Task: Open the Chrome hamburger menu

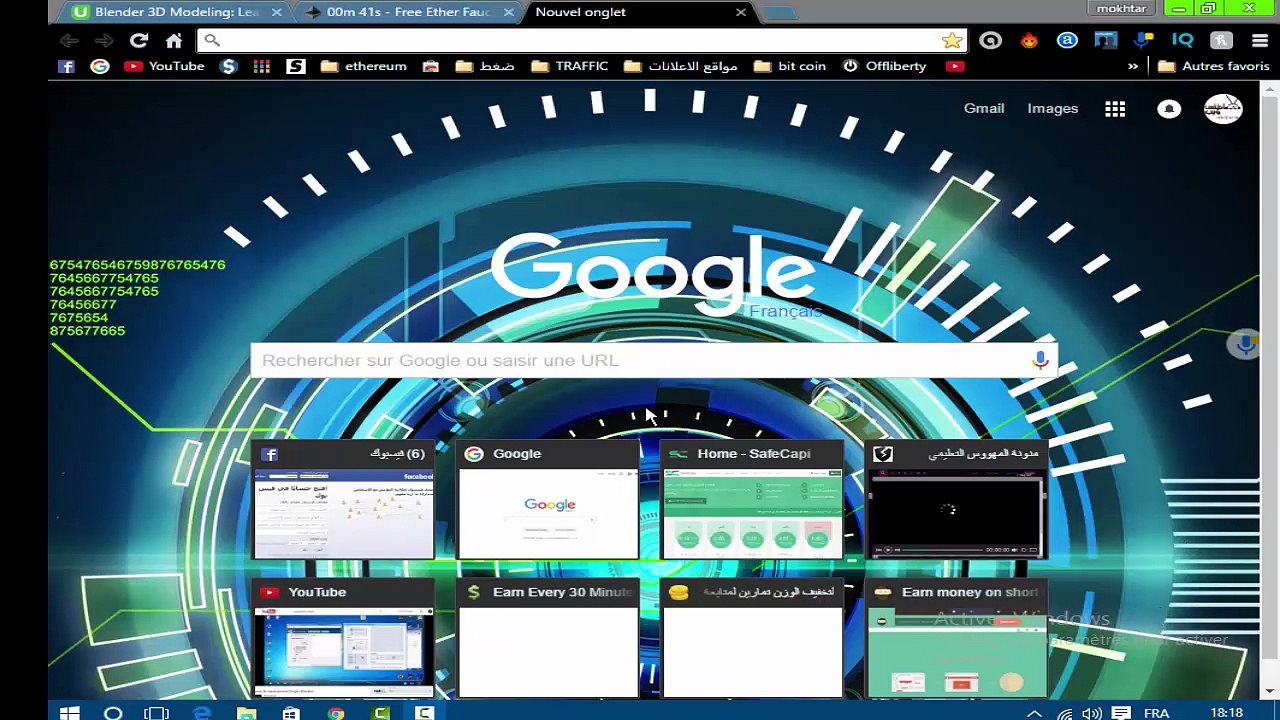Action: coord(1259,40)
